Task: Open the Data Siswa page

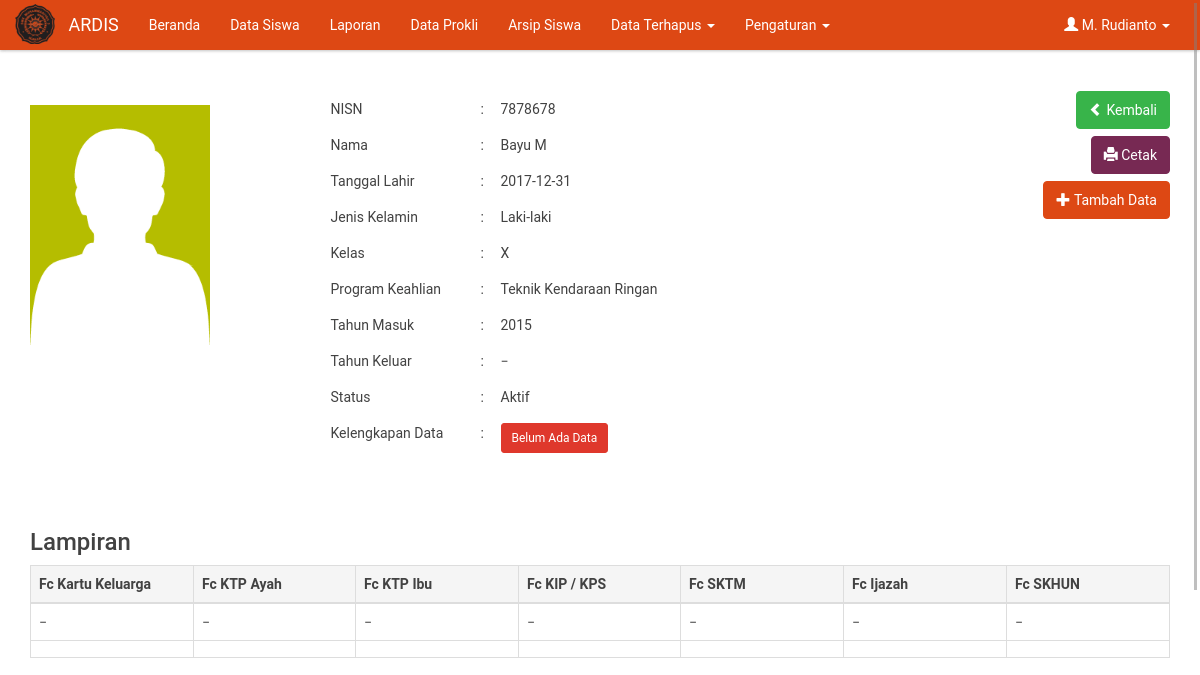Action: pos(264,25)
